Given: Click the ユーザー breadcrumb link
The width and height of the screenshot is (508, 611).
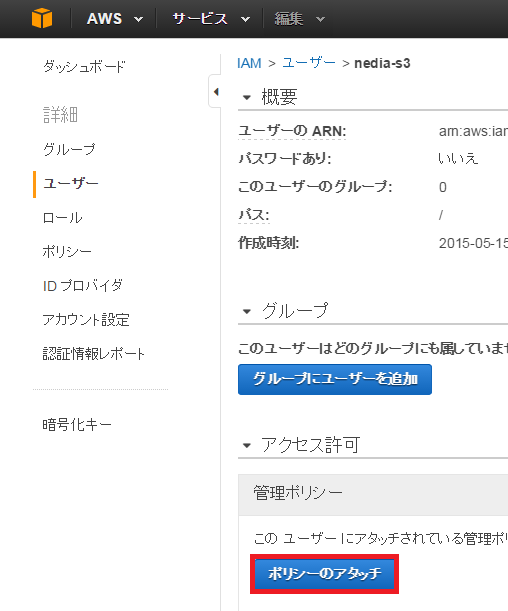Looking at the screenshot, I should [309, 63].
